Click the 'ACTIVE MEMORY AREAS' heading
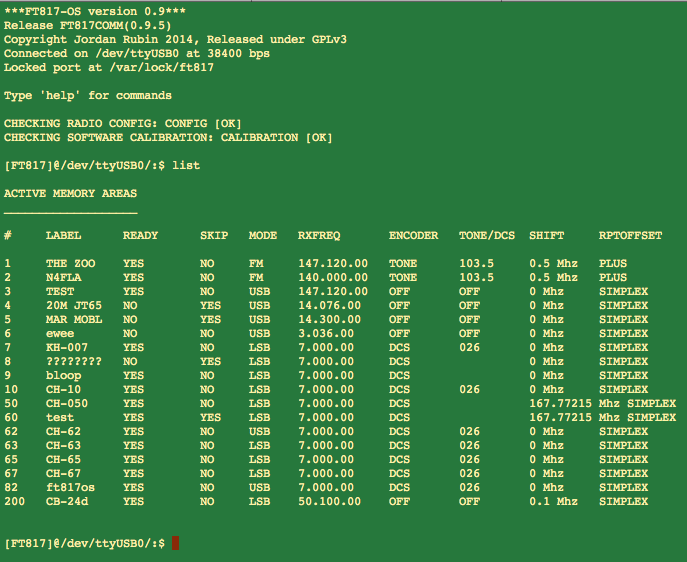 point(71,194)
